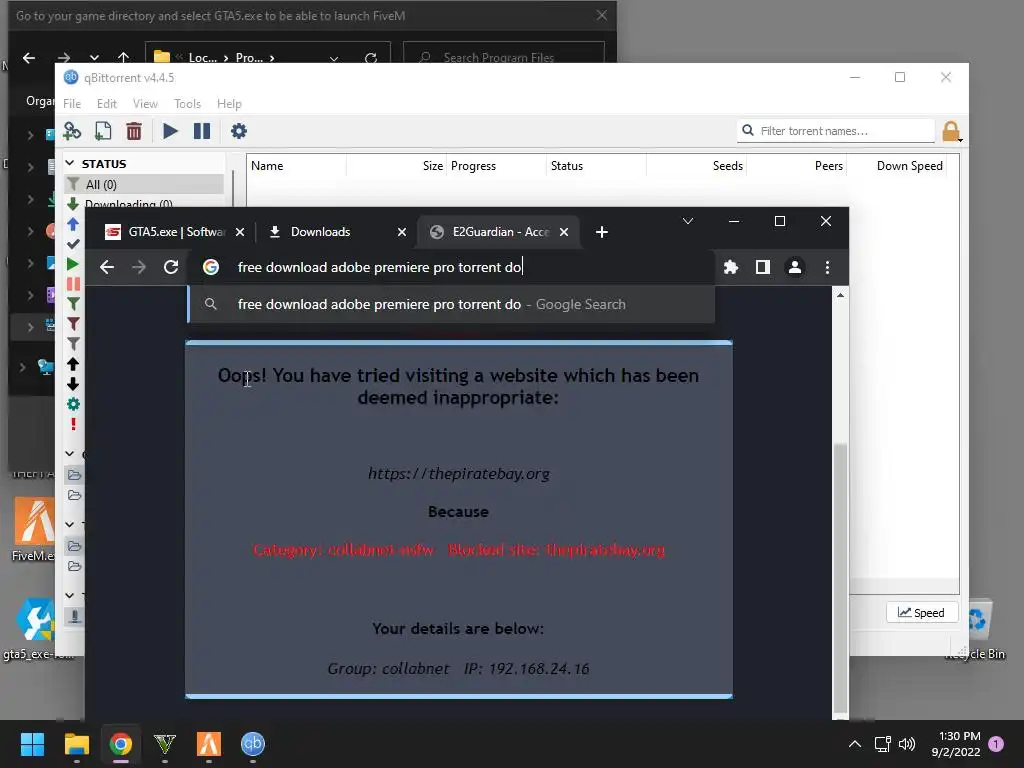Sort torrents by Name column header
The width and height of the screenshot is (1024, 768).
[x=296, y=166]
